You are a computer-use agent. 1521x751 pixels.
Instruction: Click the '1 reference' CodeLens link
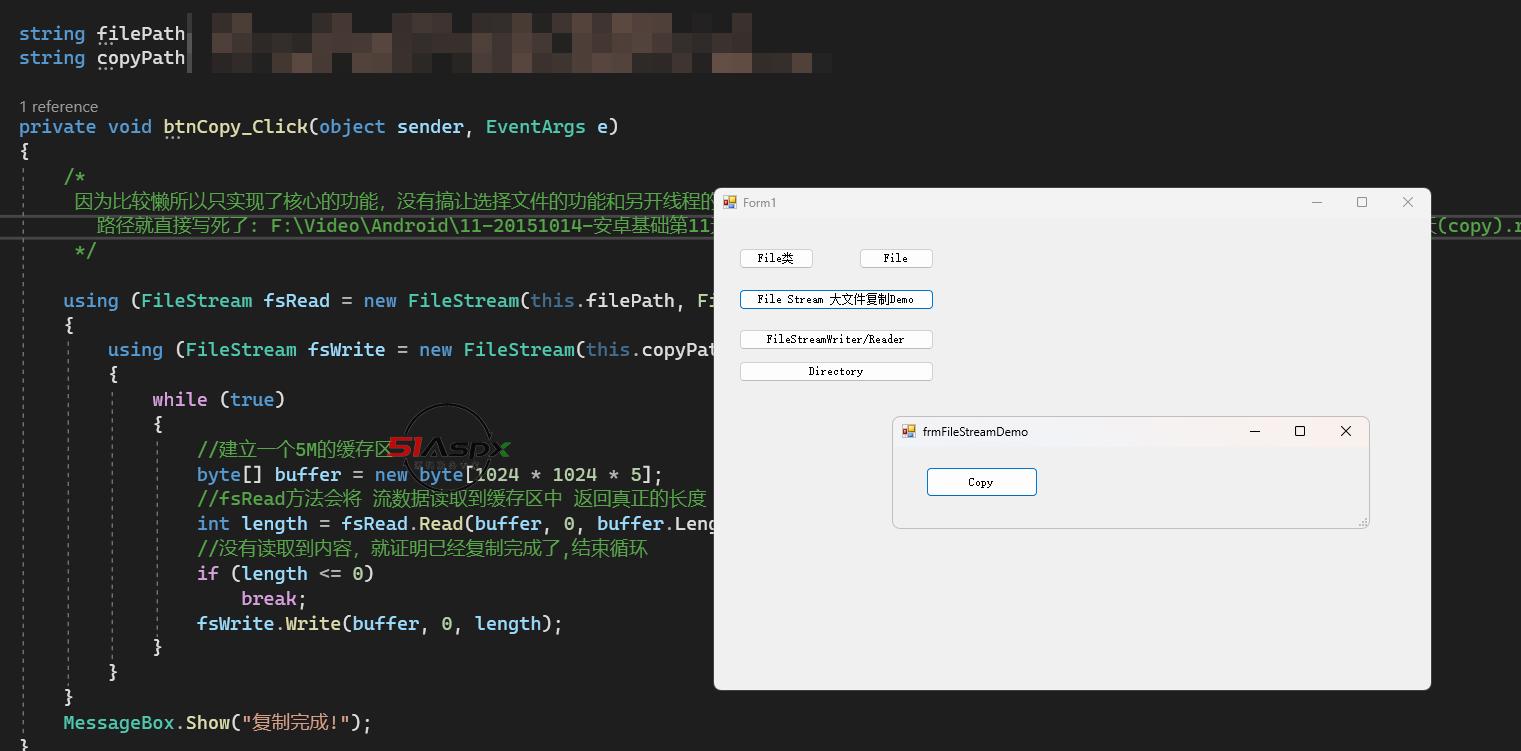[59, 106]
